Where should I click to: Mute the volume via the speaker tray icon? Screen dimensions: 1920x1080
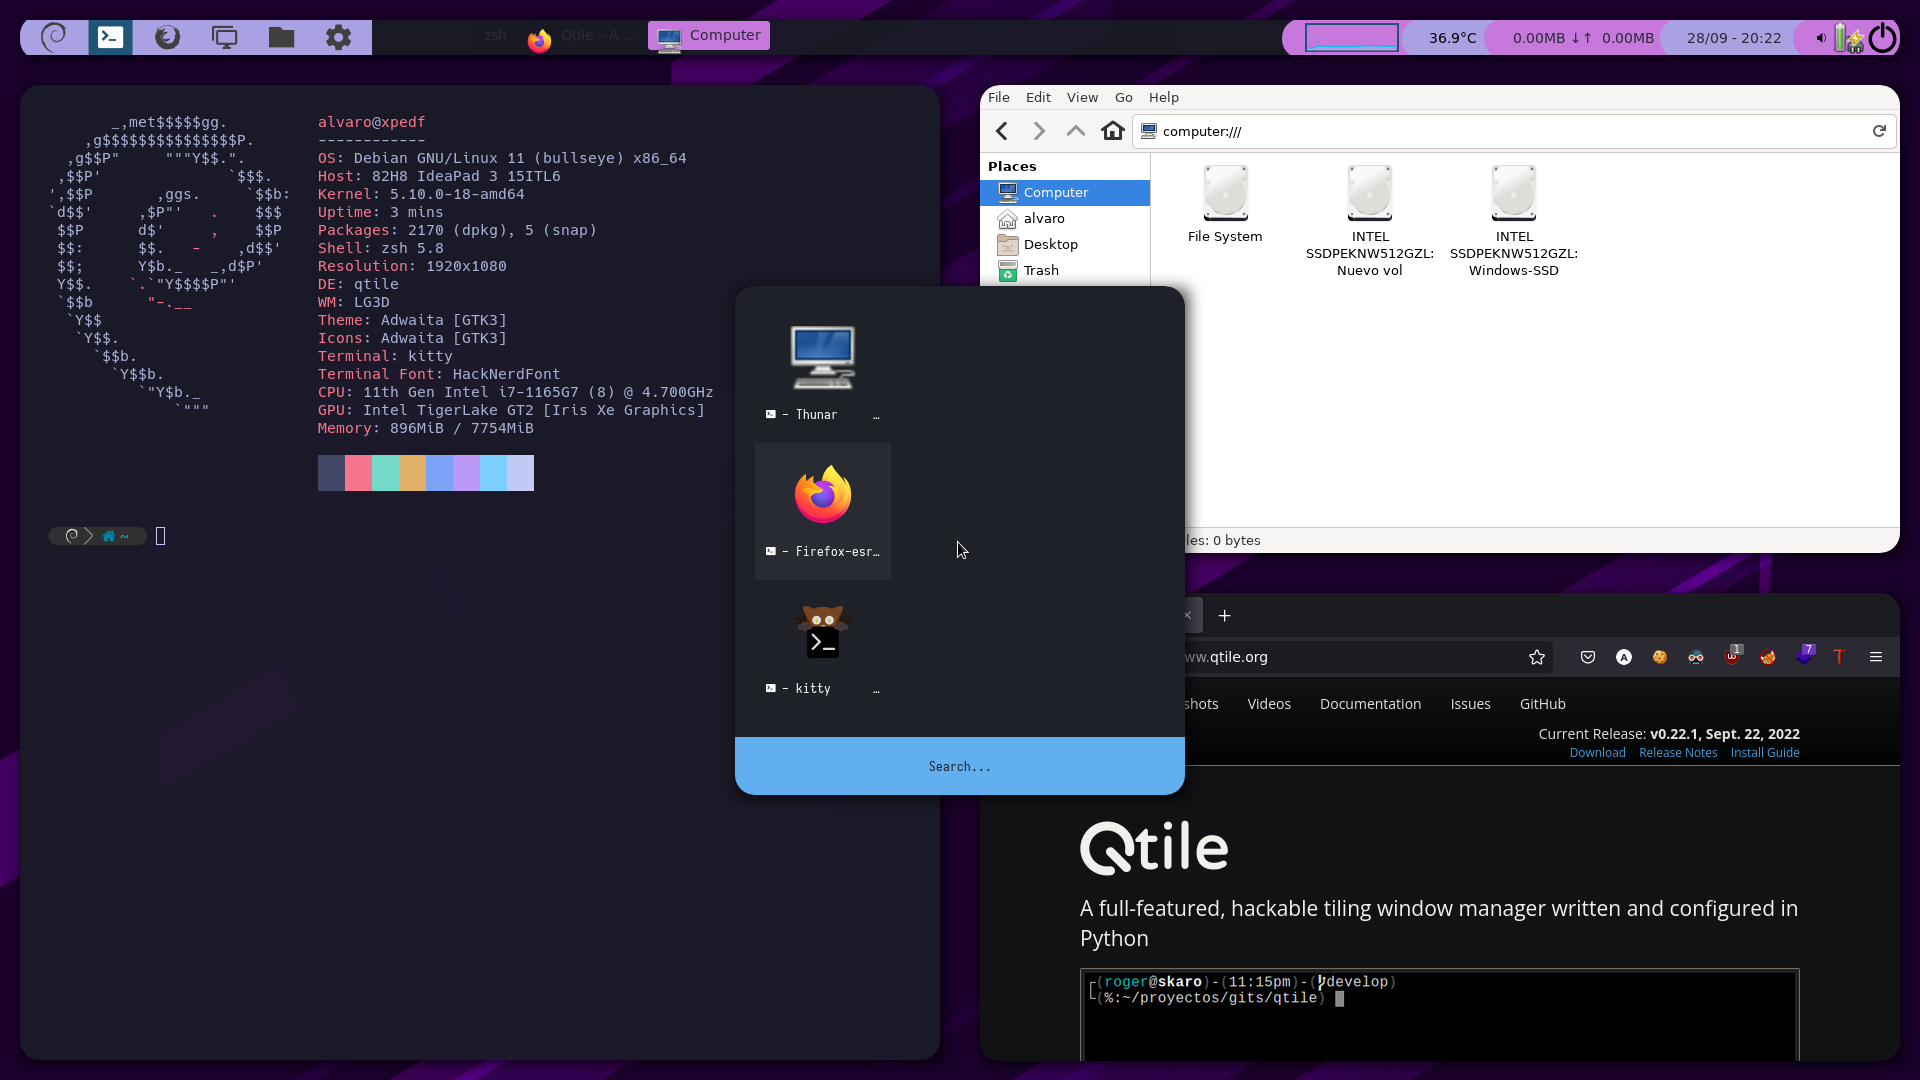tap(1820, 38)
